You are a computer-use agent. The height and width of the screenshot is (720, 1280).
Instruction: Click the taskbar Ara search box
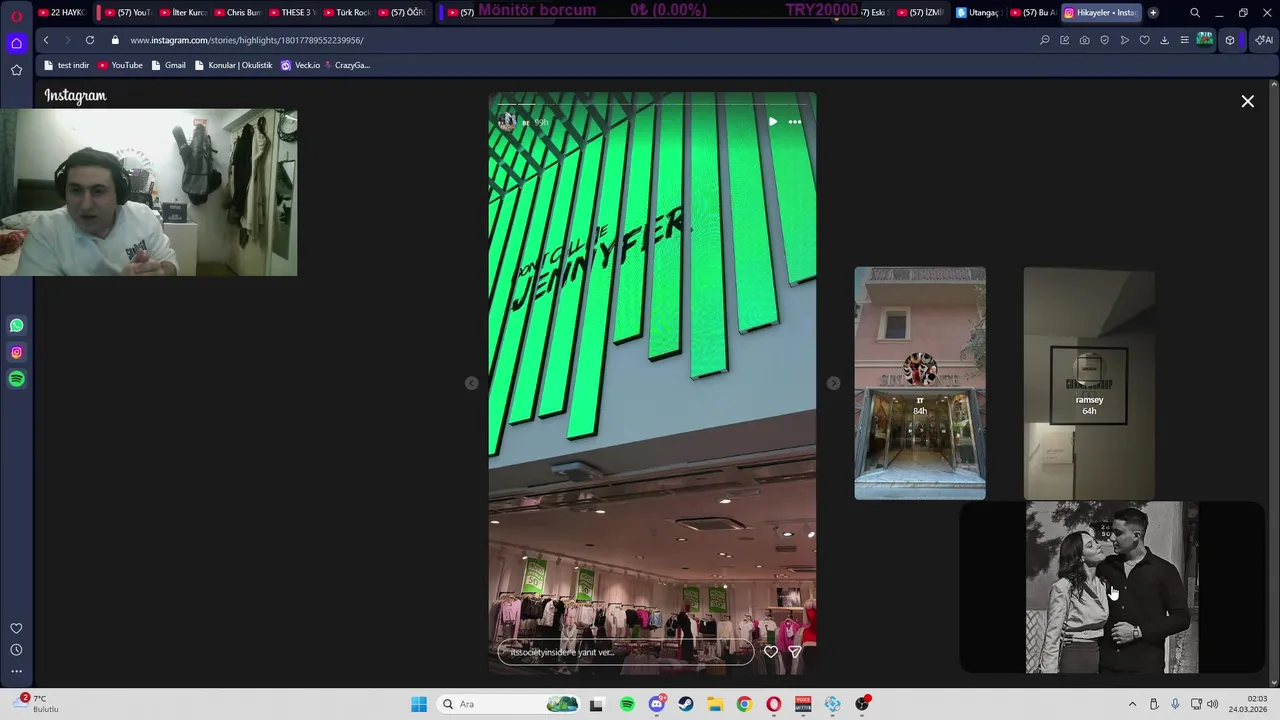[510, 704]
